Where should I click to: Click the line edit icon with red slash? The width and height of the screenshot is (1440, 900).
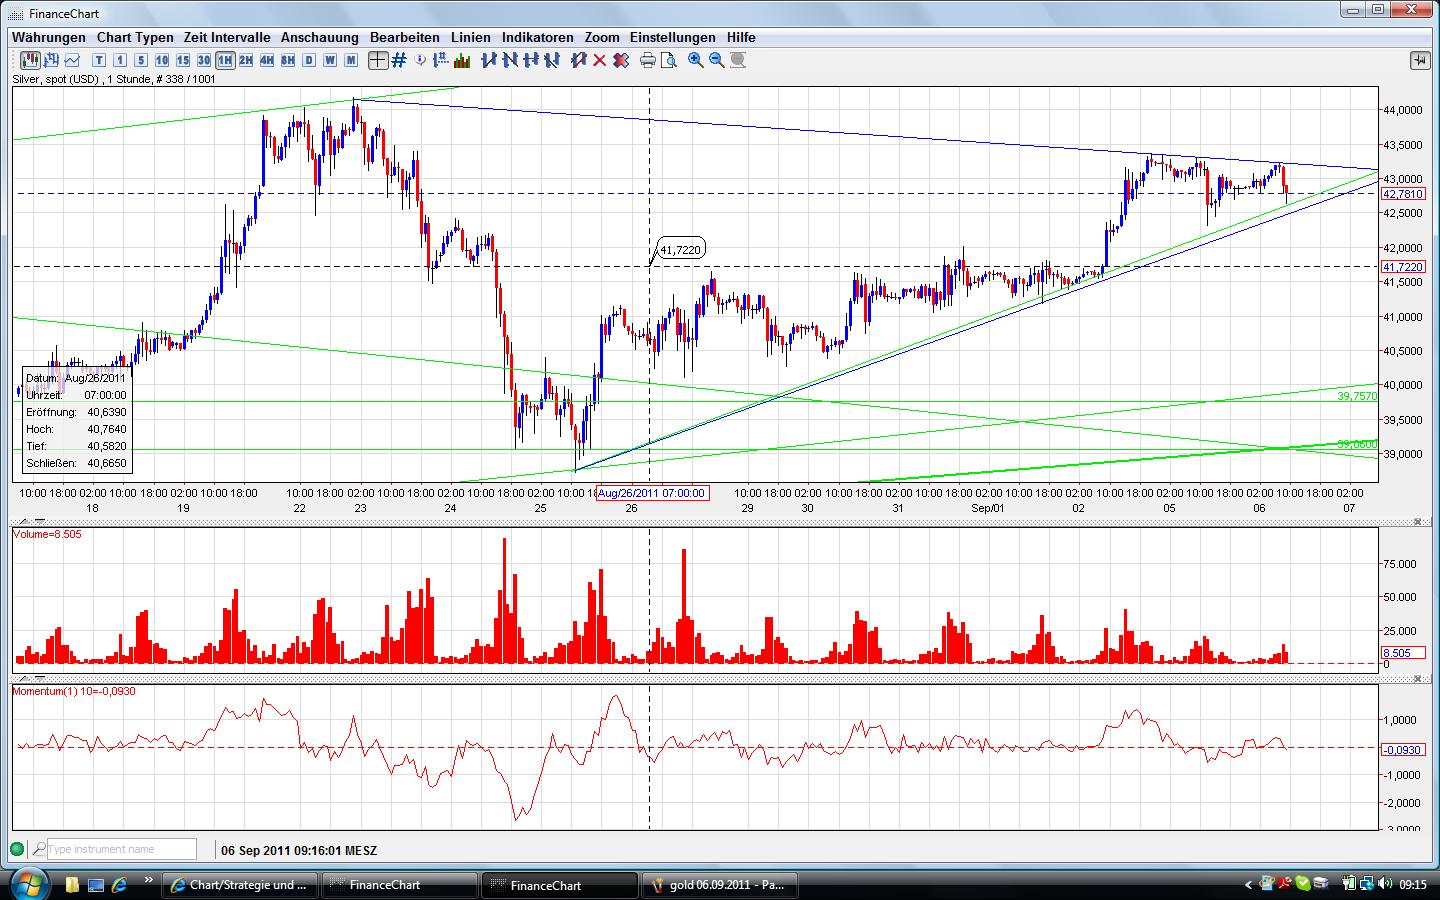578,60
